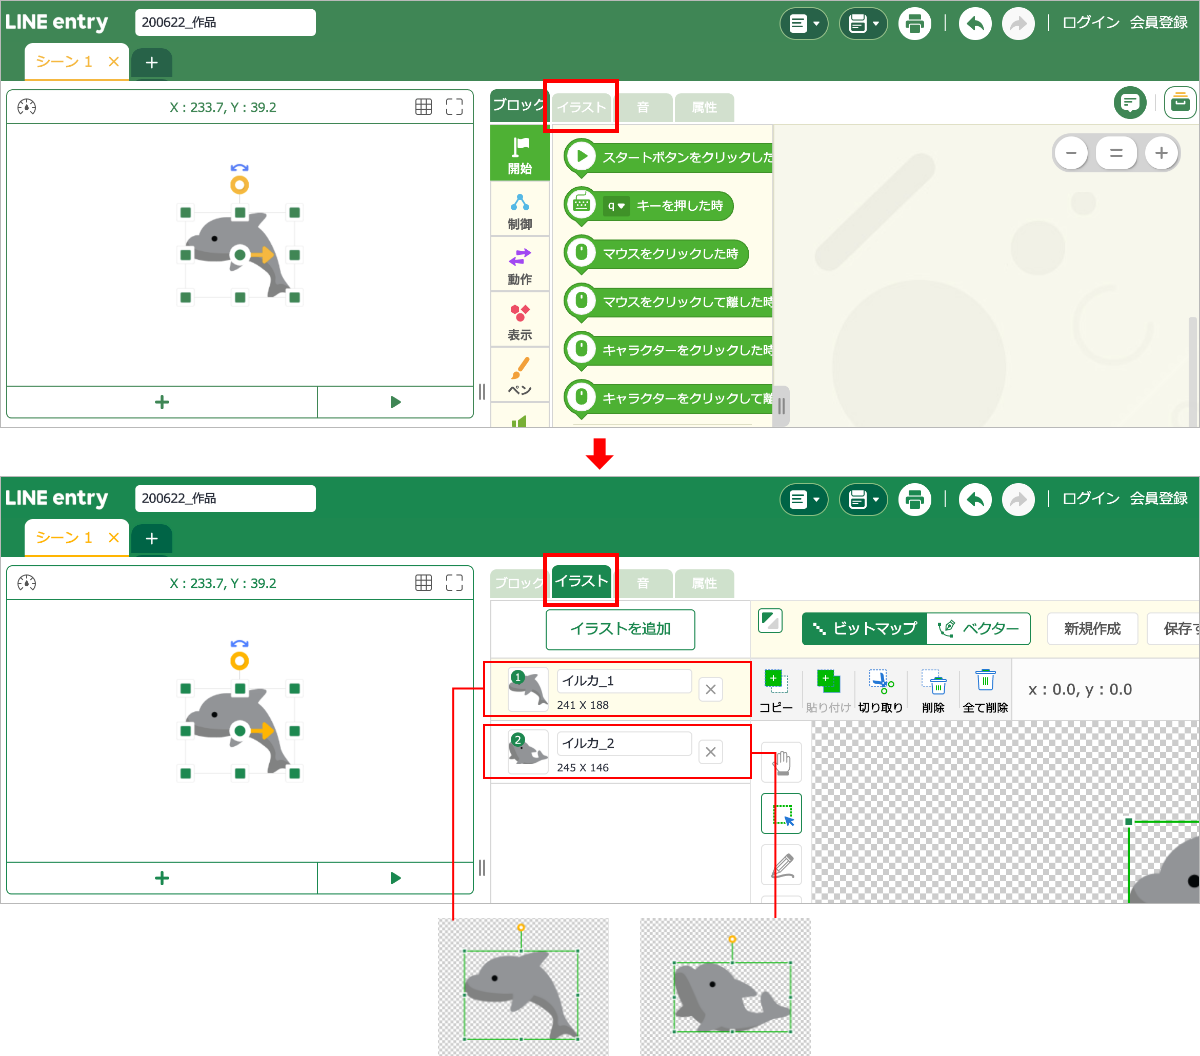This screenshot has height=1056, width=1200.
Task: Open q key dropdown in key-pressed block
Action: tap(616, 206)
